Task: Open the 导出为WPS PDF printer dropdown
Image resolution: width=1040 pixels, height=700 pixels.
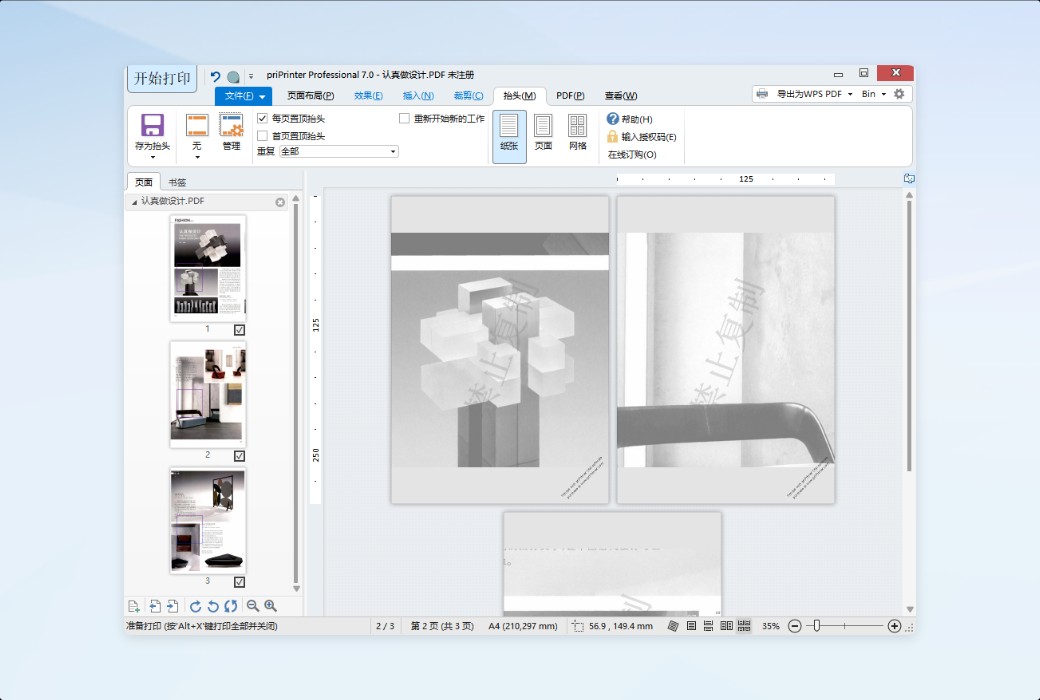Action: (850, 94)
